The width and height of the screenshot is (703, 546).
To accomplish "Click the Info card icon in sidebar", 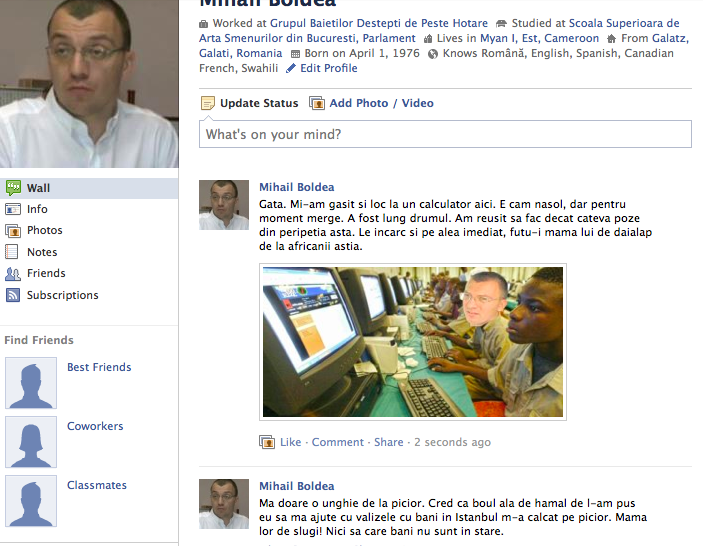I will pos(13,209).
